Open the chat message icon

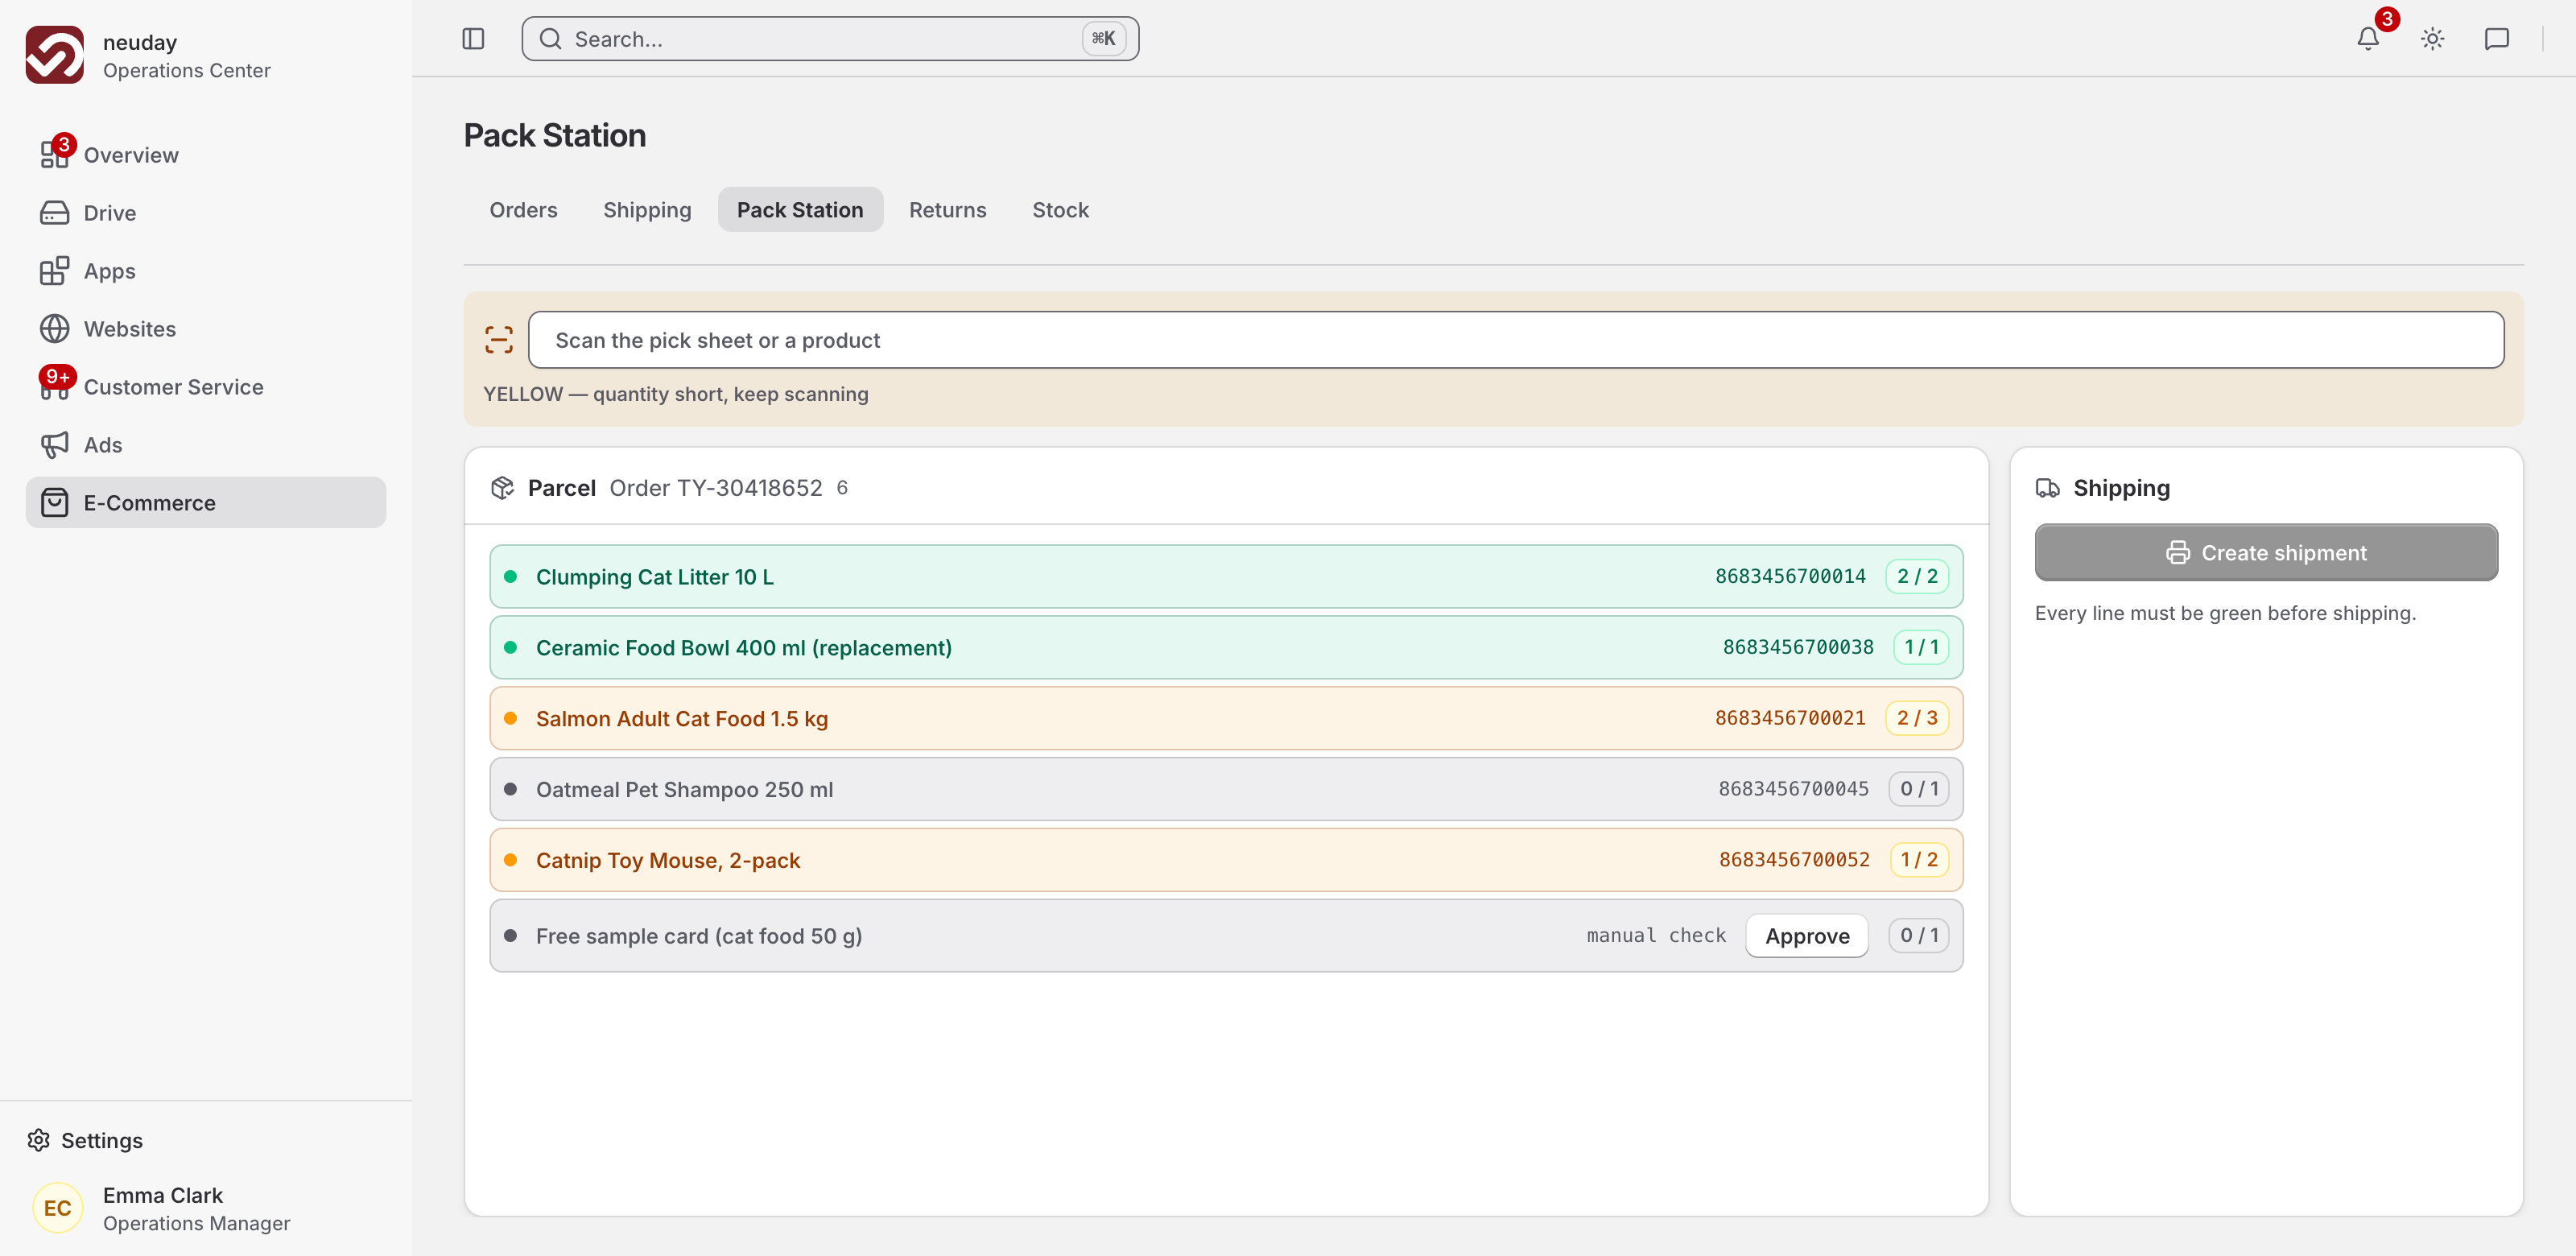point(2497,39)
